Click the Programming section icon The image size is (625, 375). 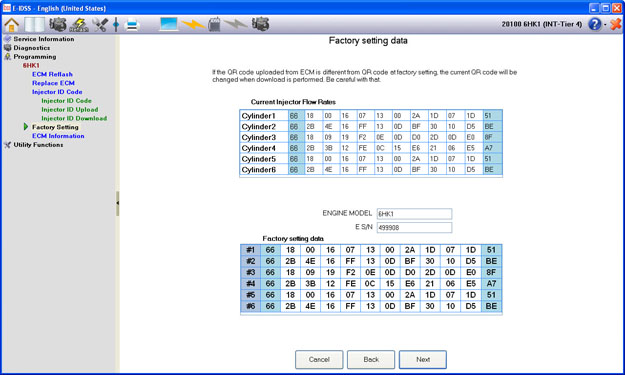click(x=7, y=57)
